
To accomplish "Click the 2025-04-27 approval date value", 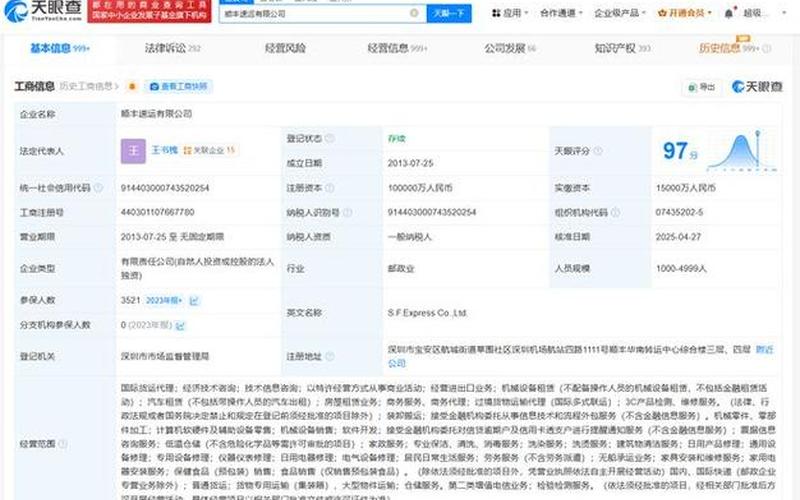I will 678,237.
